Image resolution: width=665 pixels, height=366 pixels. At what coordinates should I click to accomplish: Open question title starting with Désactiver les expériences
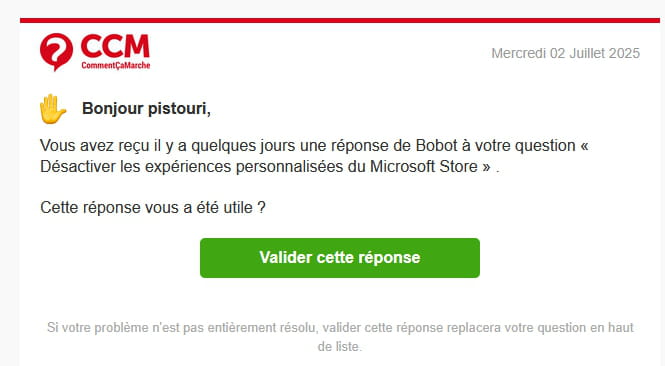coord(260,167)
